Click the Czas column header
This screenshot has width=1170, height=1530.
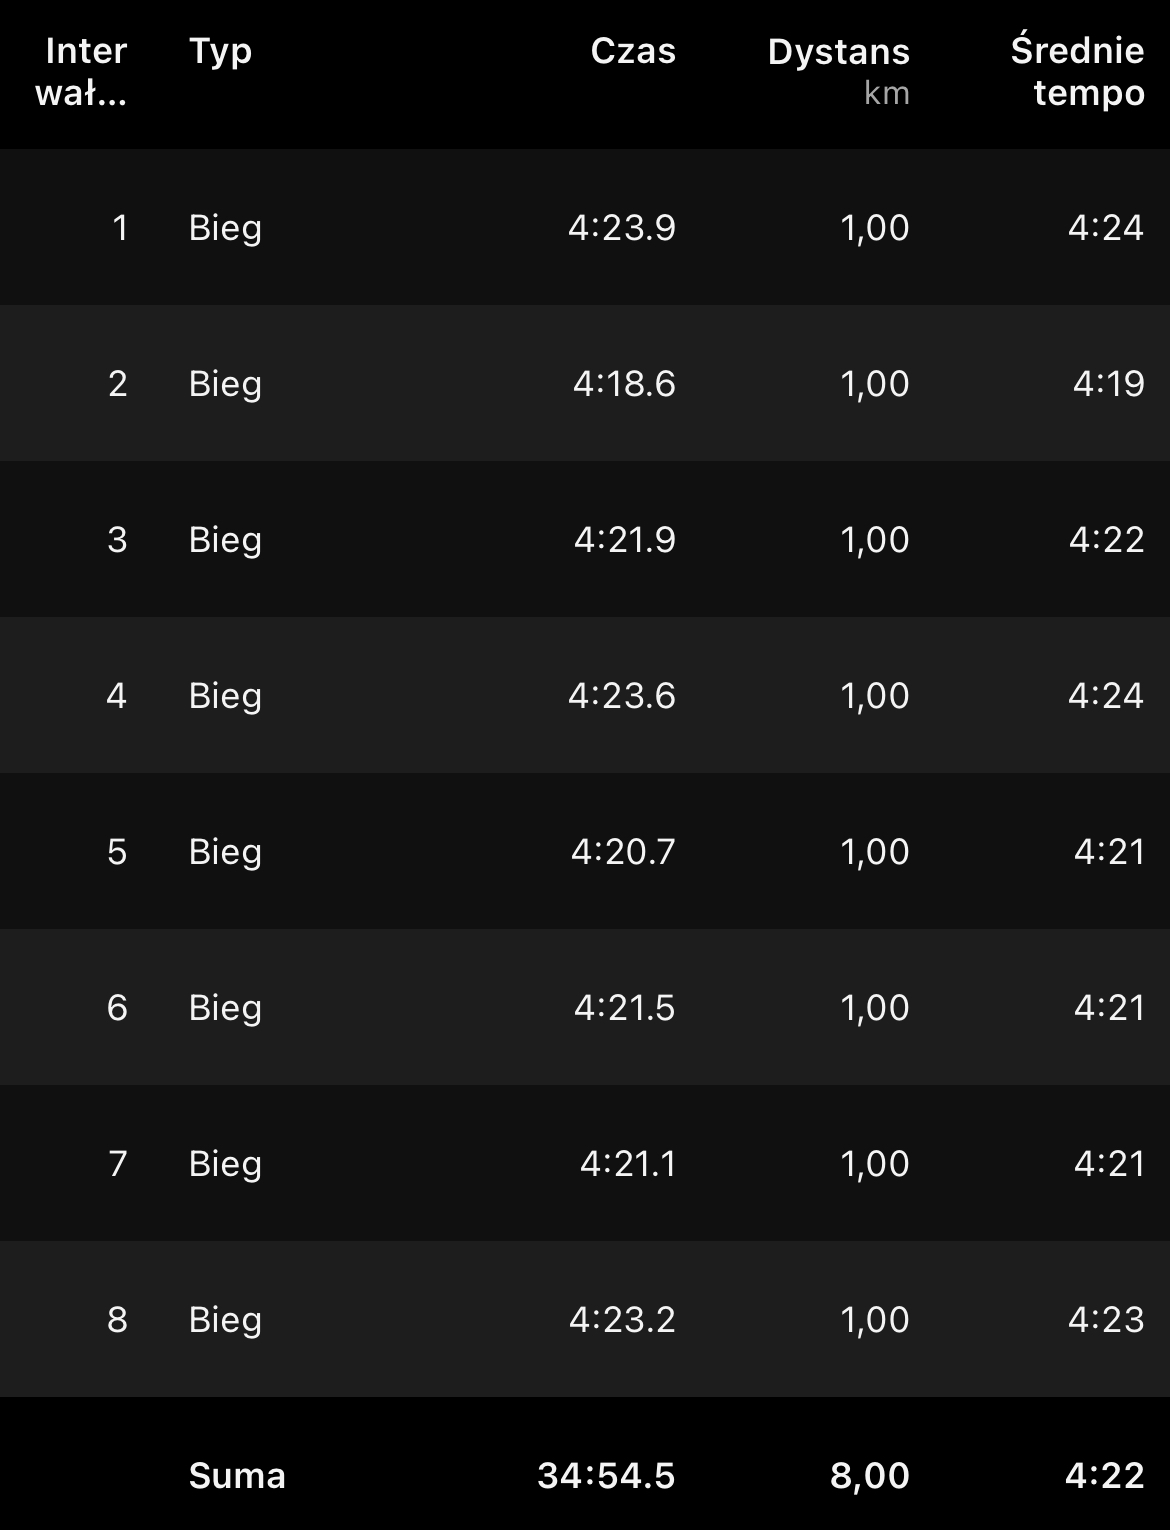pyautogui.click(x=633, y=51)
